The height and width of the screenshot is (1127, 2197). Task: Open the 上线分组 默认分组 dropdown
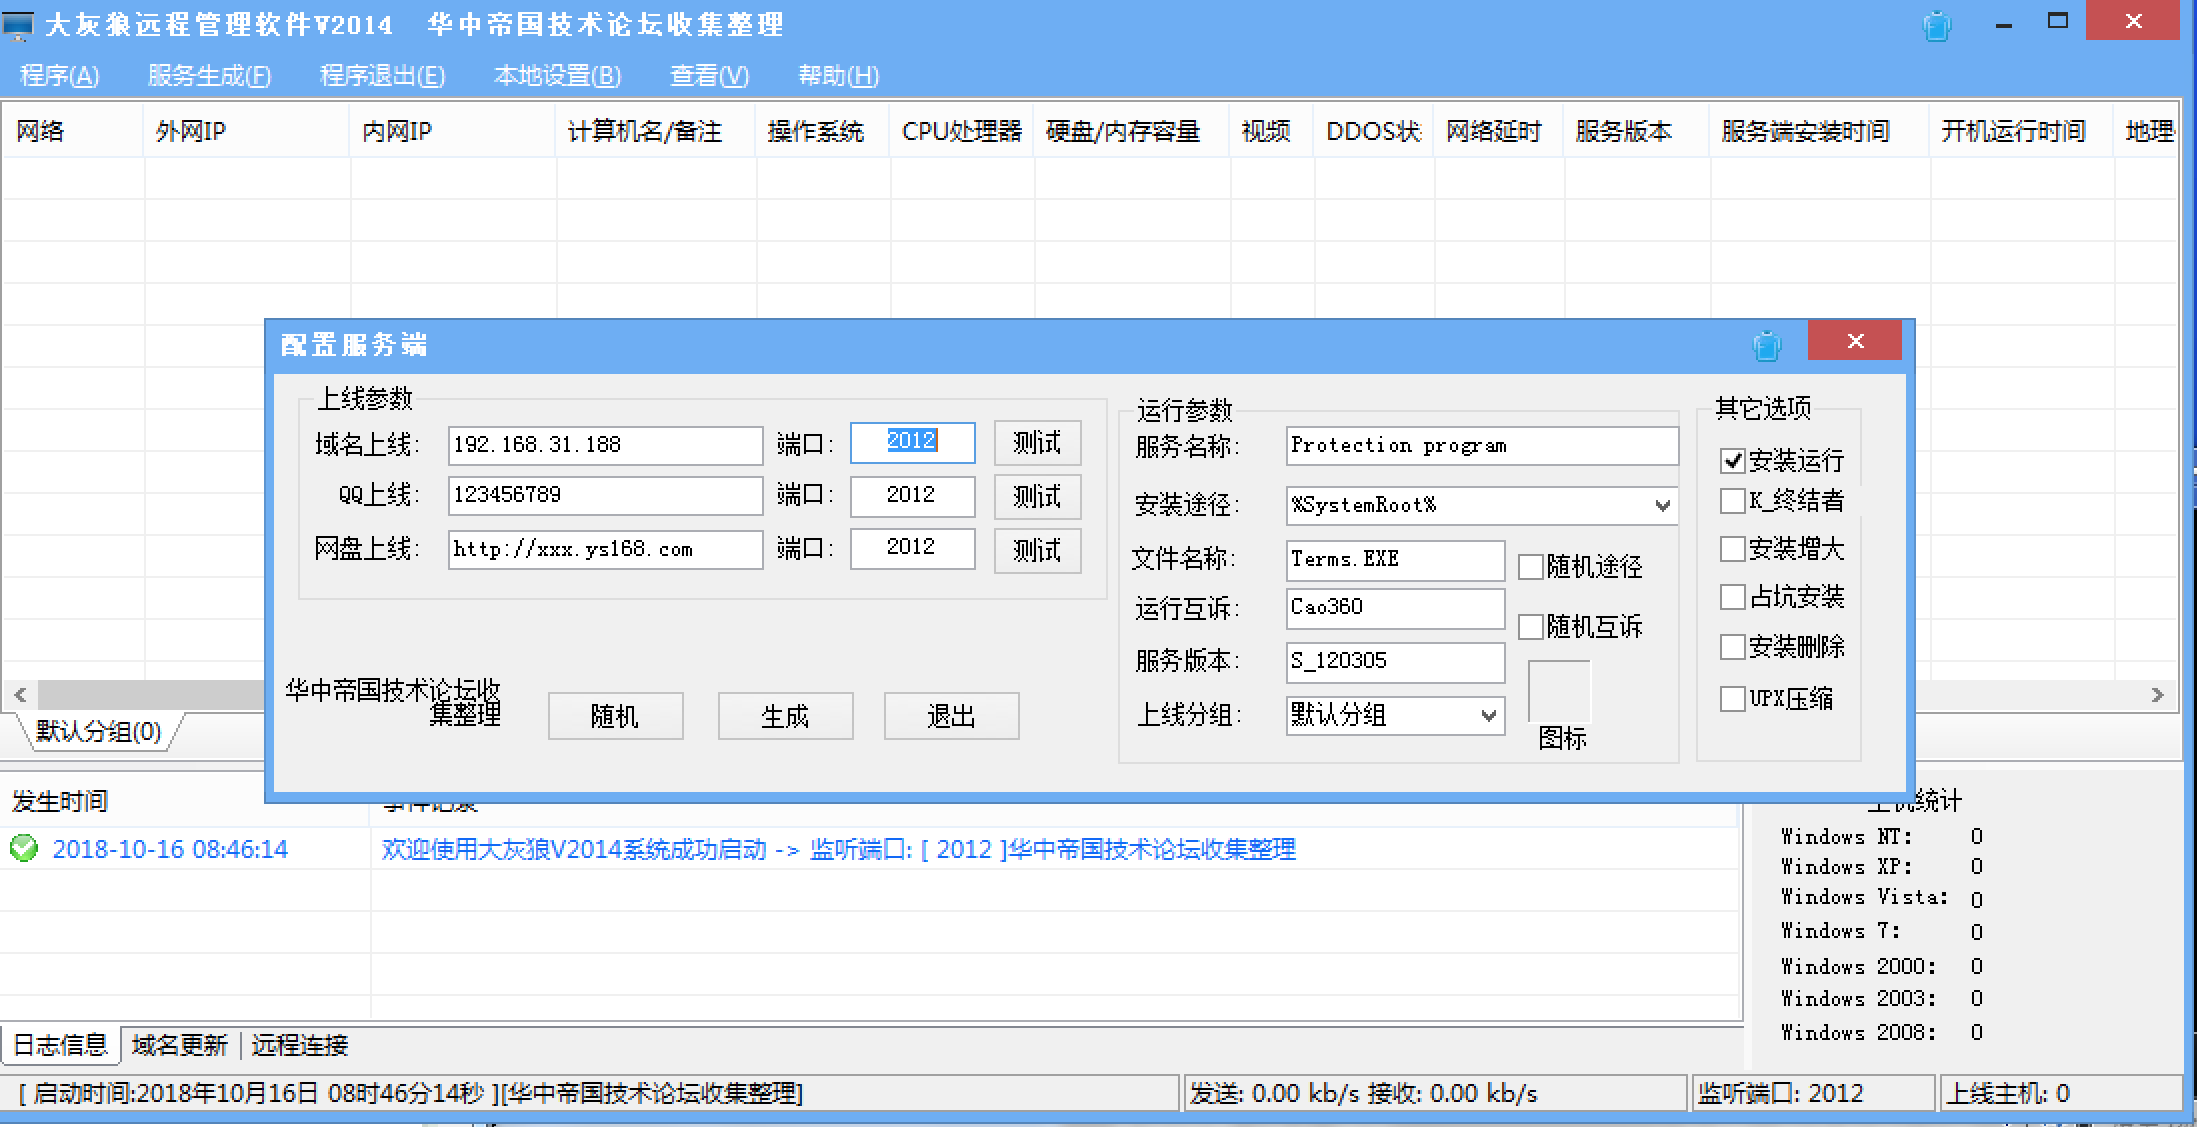tap(1488, 716)
